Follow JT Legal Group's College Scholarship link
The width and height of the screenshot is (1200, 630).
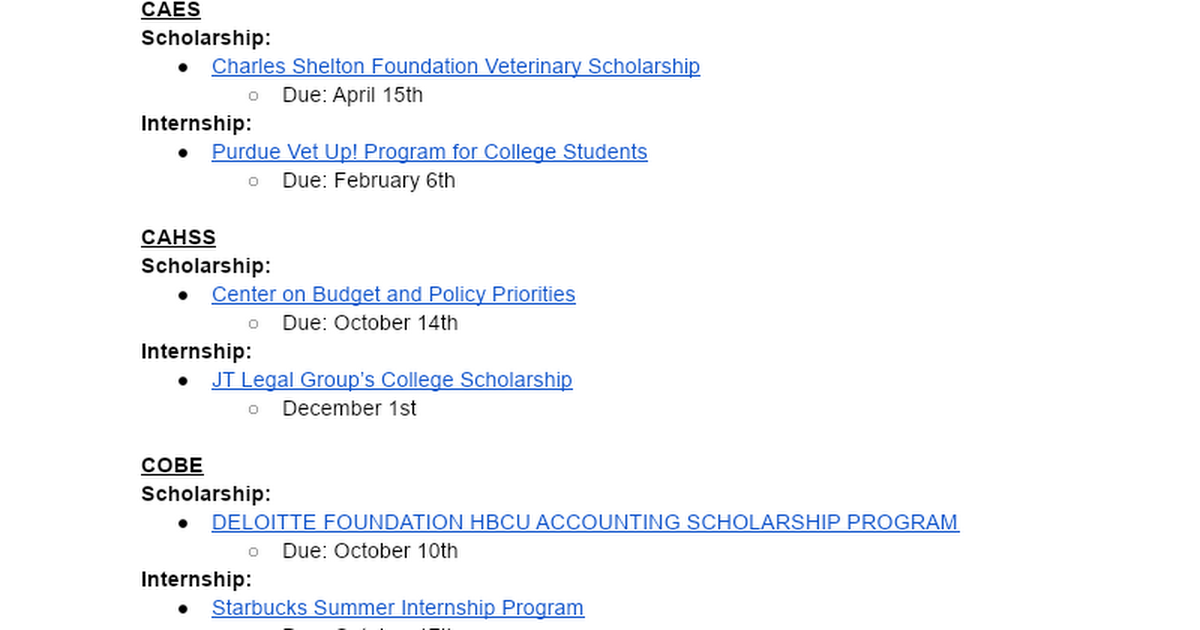[x=392, y=380]
